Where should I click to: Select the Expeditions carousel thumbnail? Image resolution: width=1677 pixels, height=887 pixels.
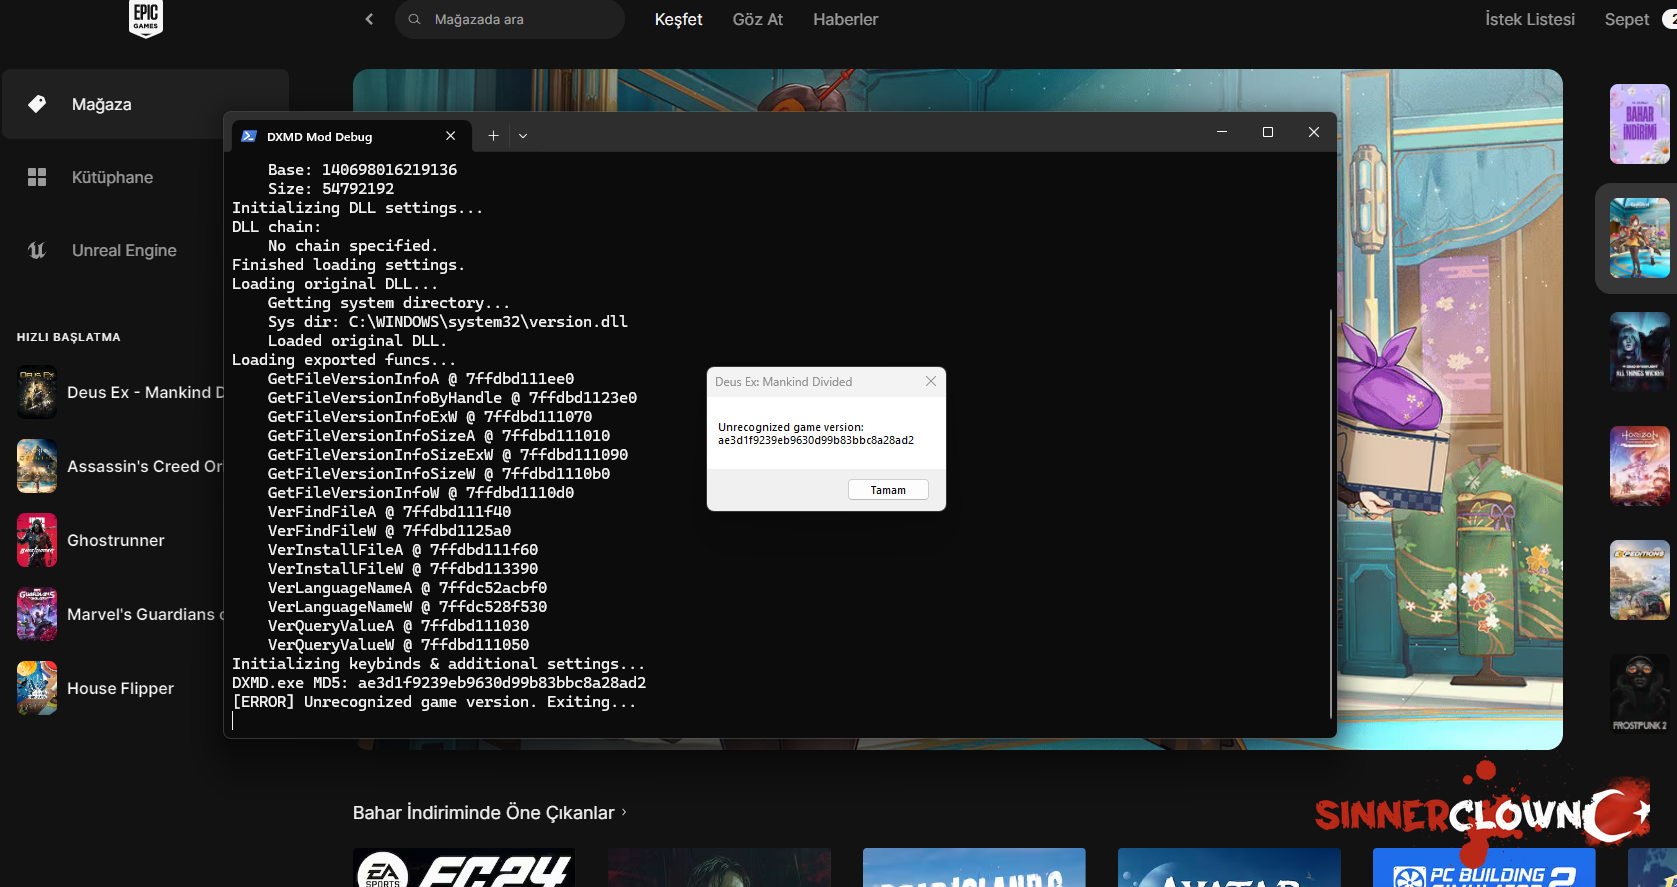1640,580
